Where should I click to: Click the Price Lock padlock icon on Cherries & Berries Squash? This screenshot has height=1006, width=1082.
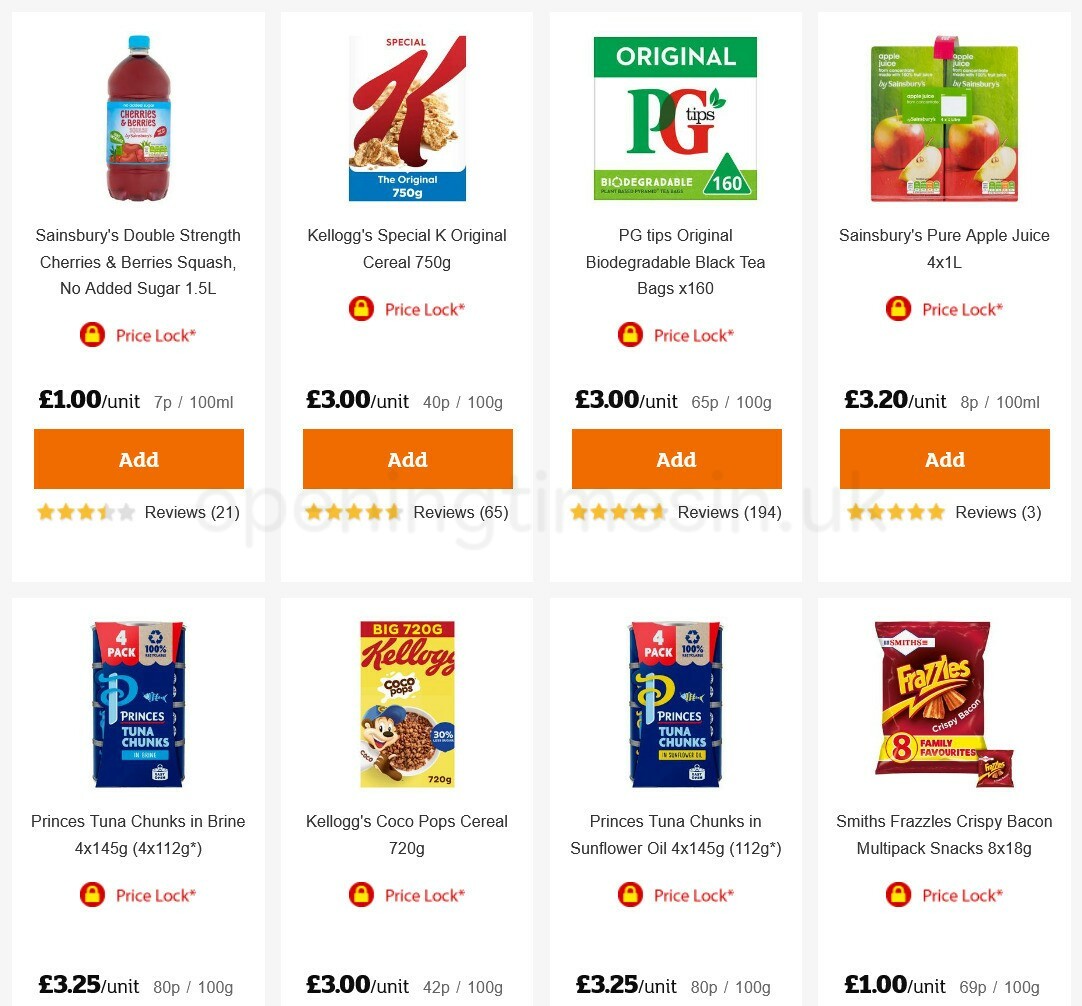pyautogui.click(x=92, y=334)
